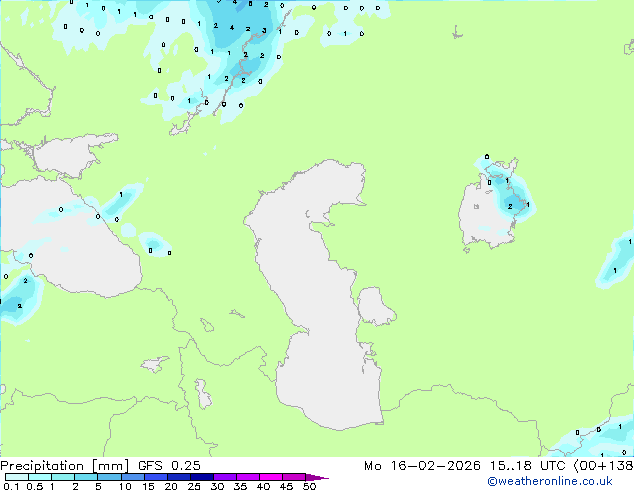
Task: Select the legend label '50'
Action: click(309, 486)
